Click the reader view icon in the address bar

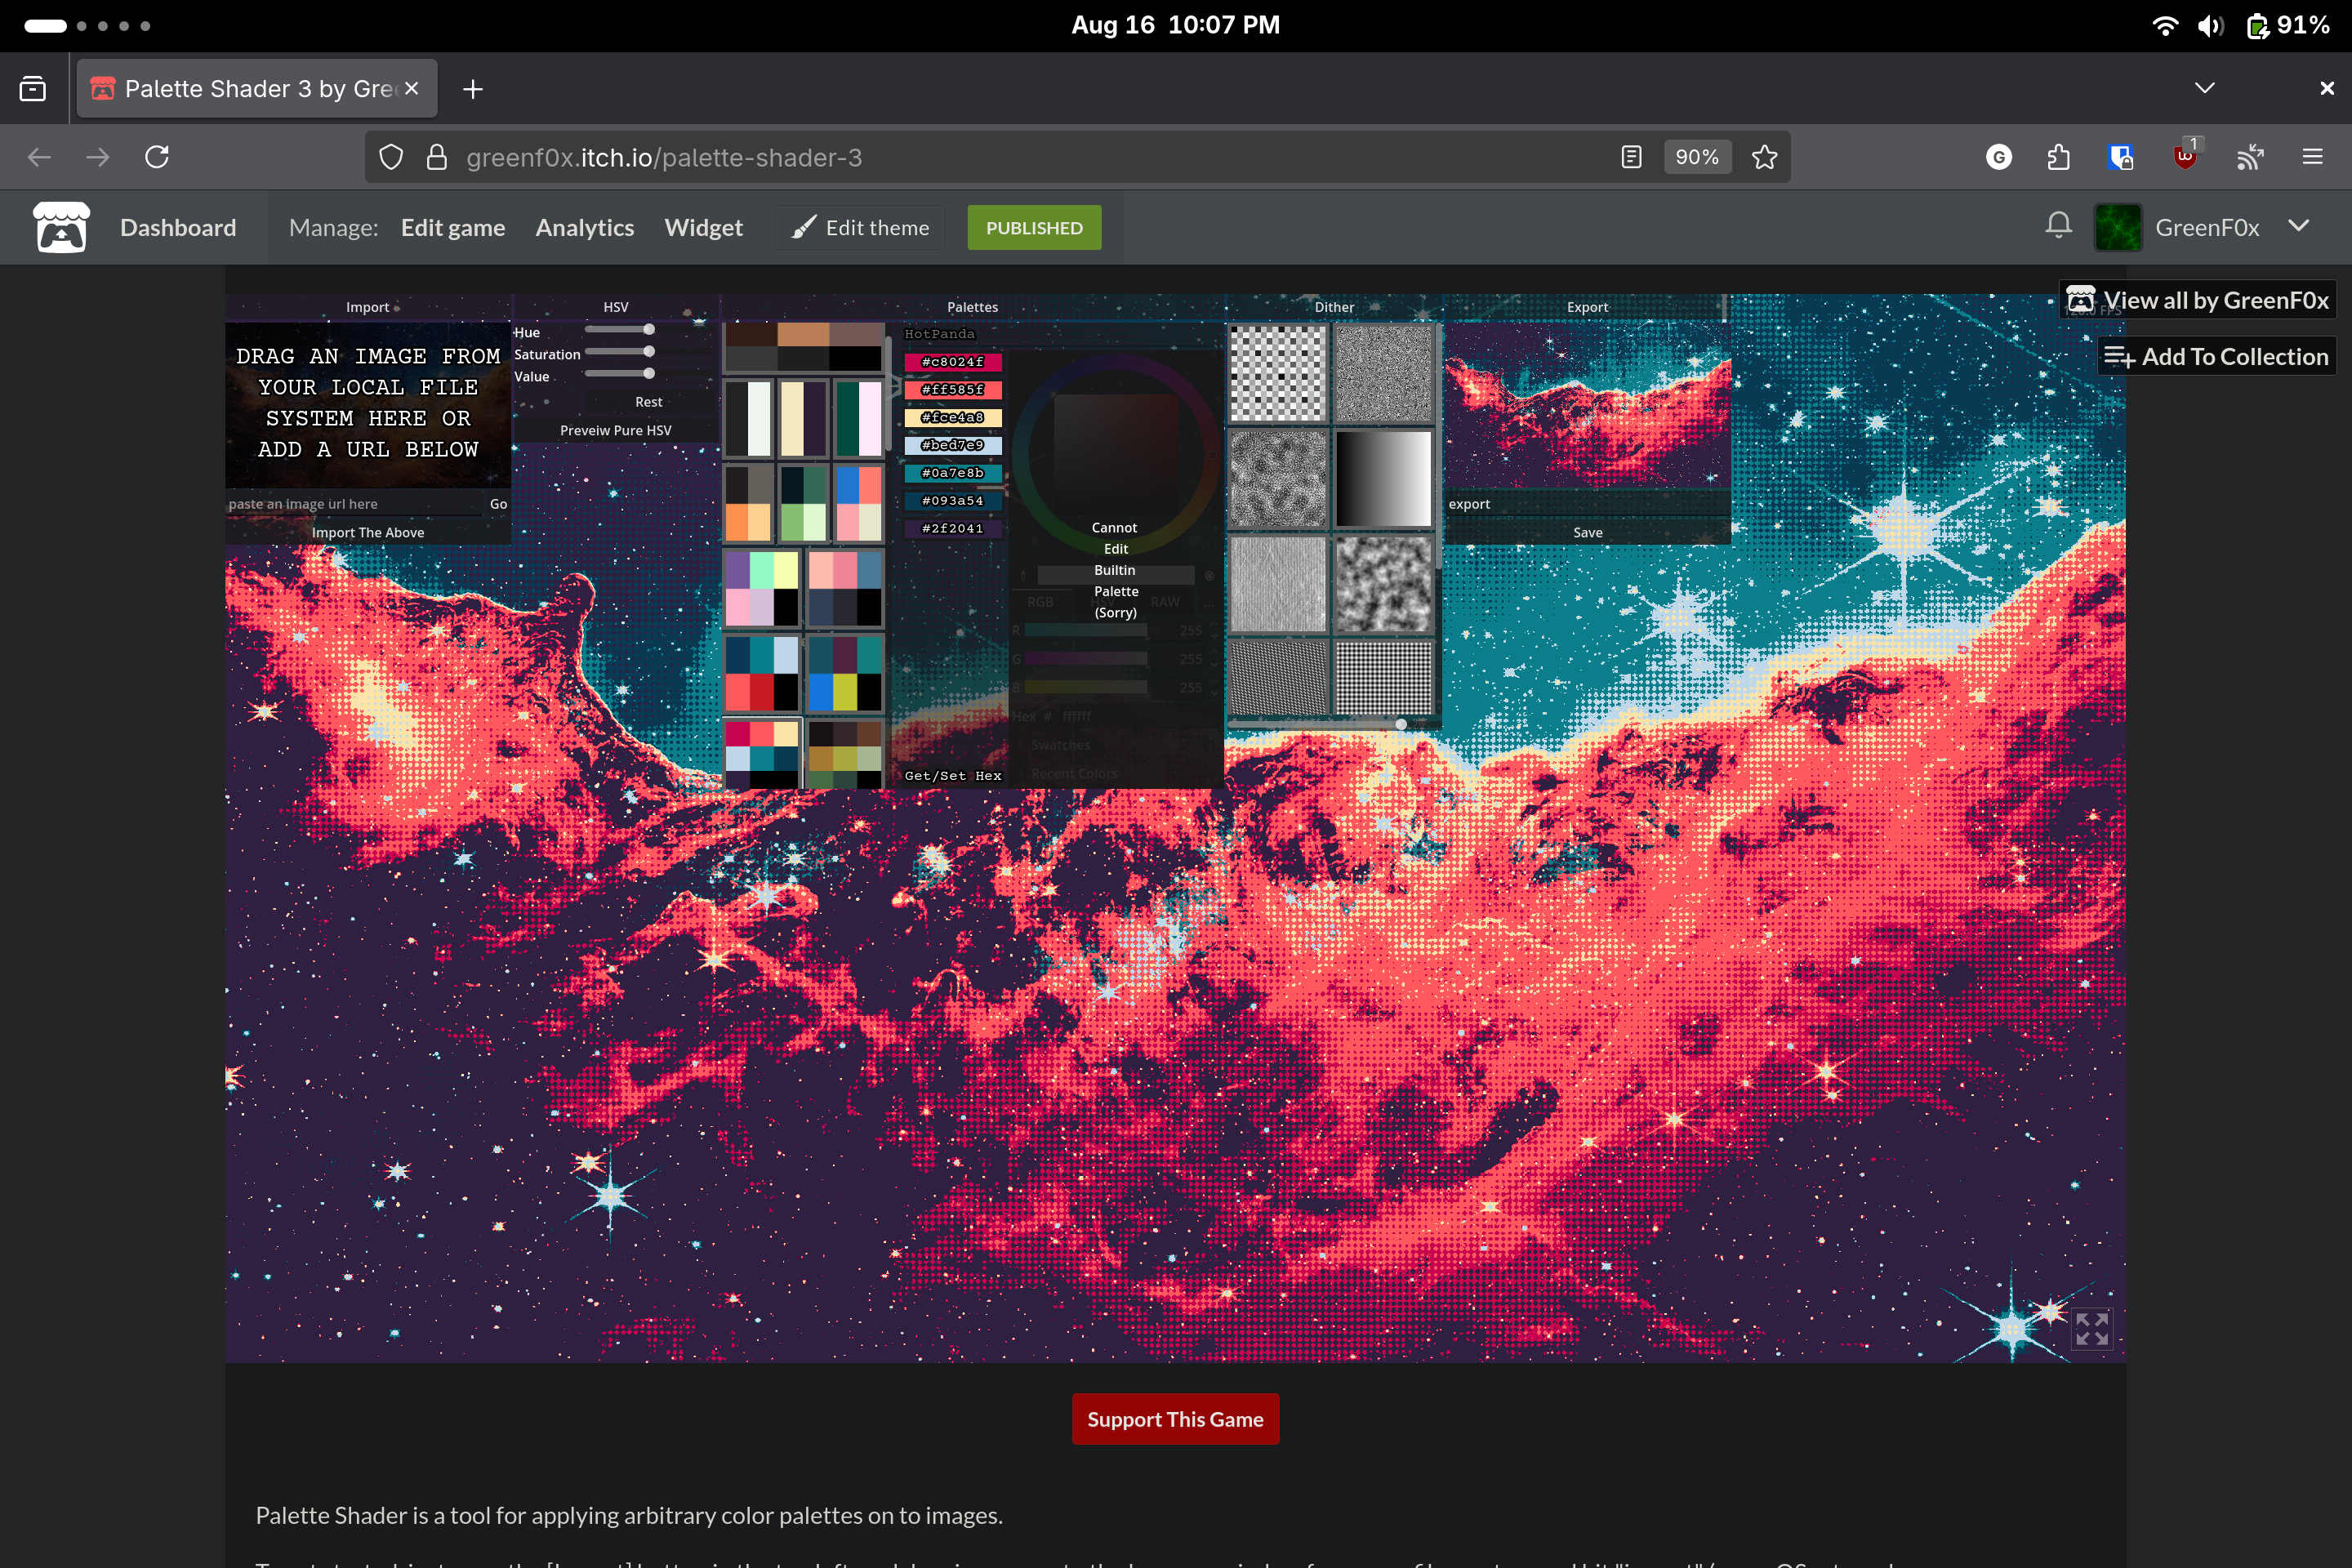tap(1631, 156)
